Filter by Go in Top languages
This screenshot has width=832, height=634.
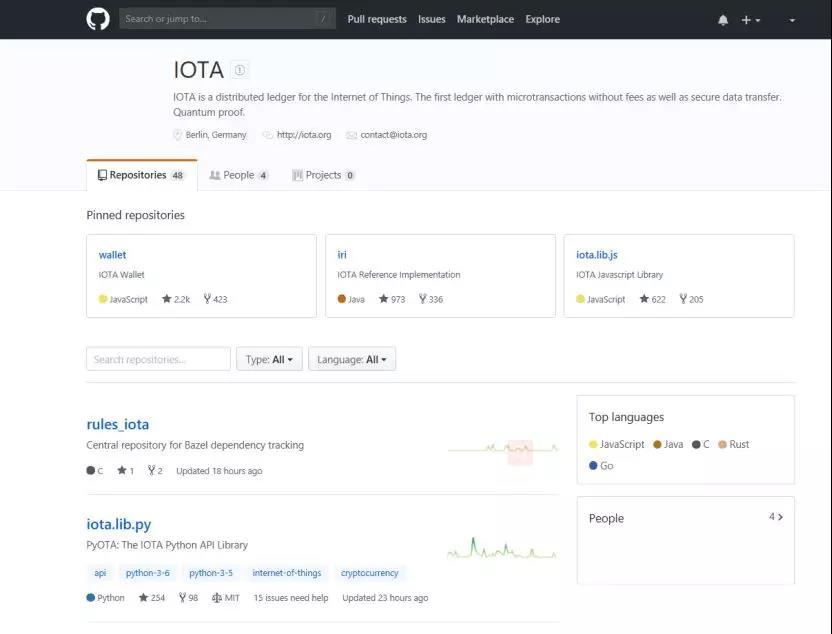[601, 466]
